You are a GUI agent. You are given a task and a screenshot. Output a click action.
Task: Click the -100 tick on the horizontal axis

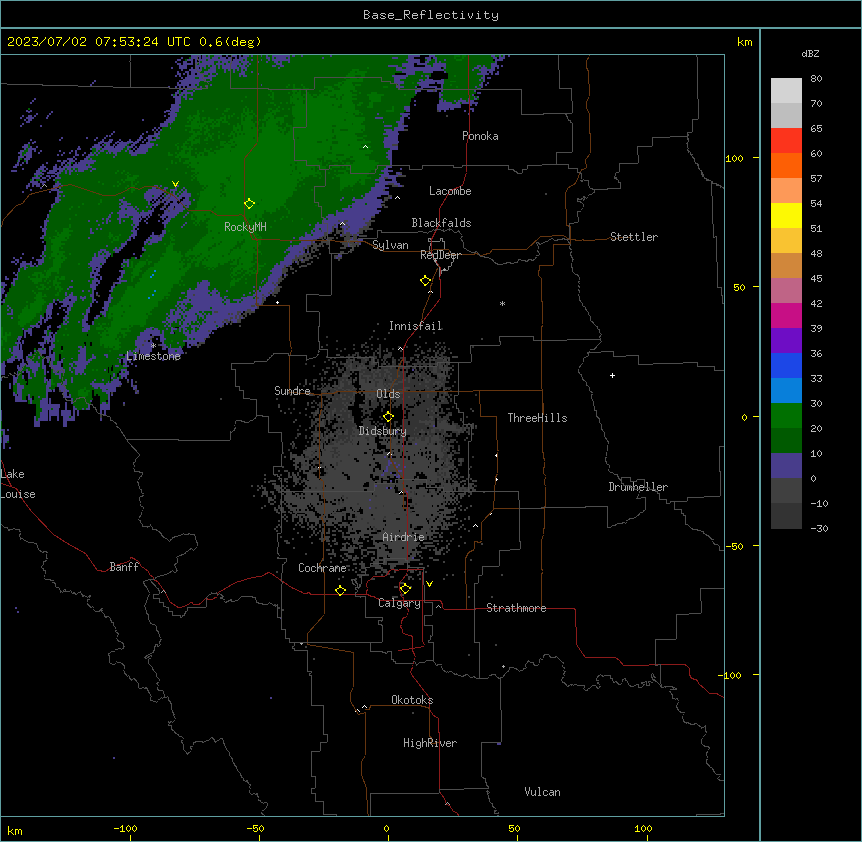(125, 829)
